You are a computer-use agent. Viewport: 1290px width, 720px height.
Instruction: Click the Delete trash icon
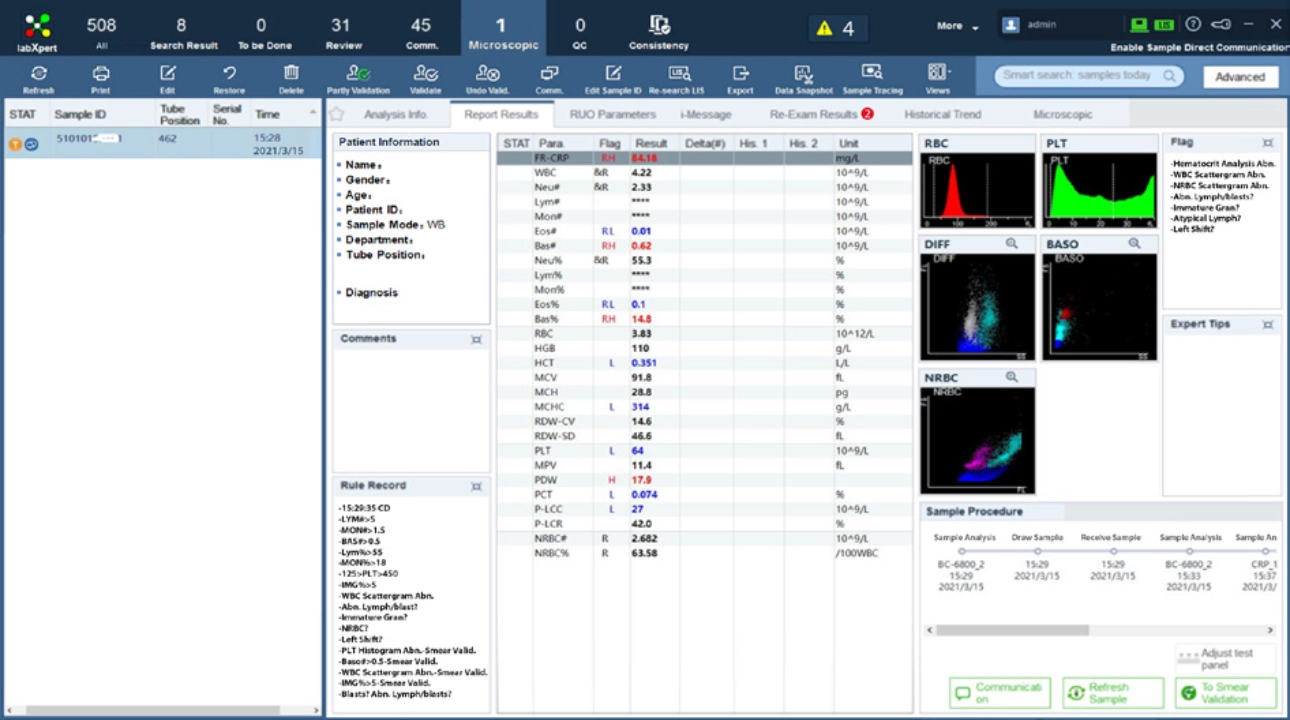[x=291, y=73]
